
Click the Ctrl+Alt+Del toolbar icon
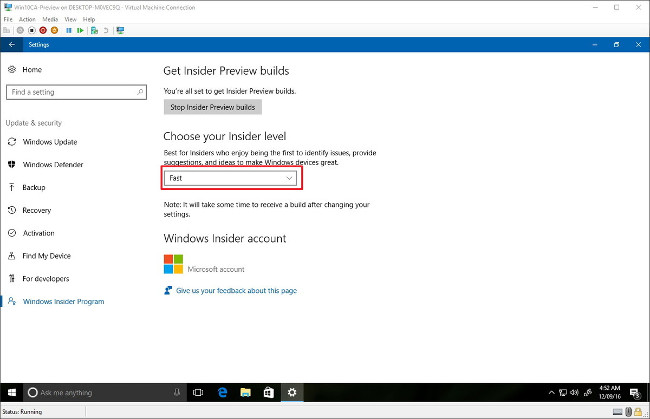[6, 30]
